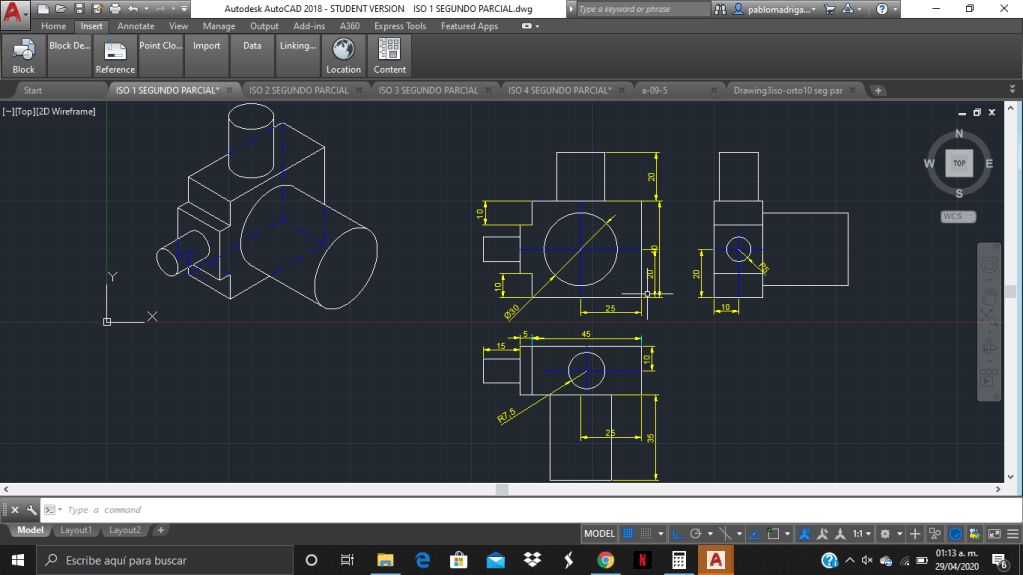Open Google Chrome from the Windows taskbar
The image size is (1023, 575).
pos(605,560)
